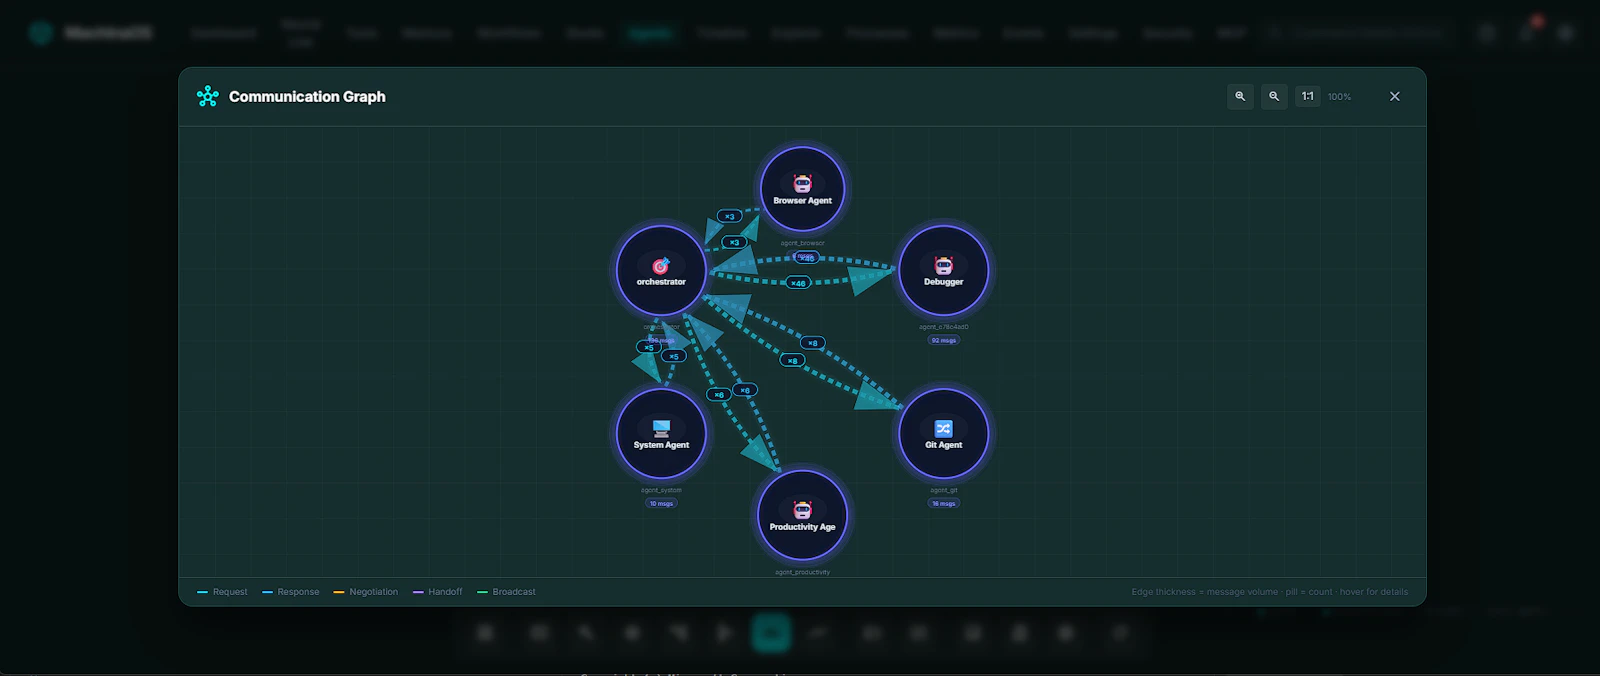
Task: Click the orange Negotiation legend swatch
Action: [339, 592]
